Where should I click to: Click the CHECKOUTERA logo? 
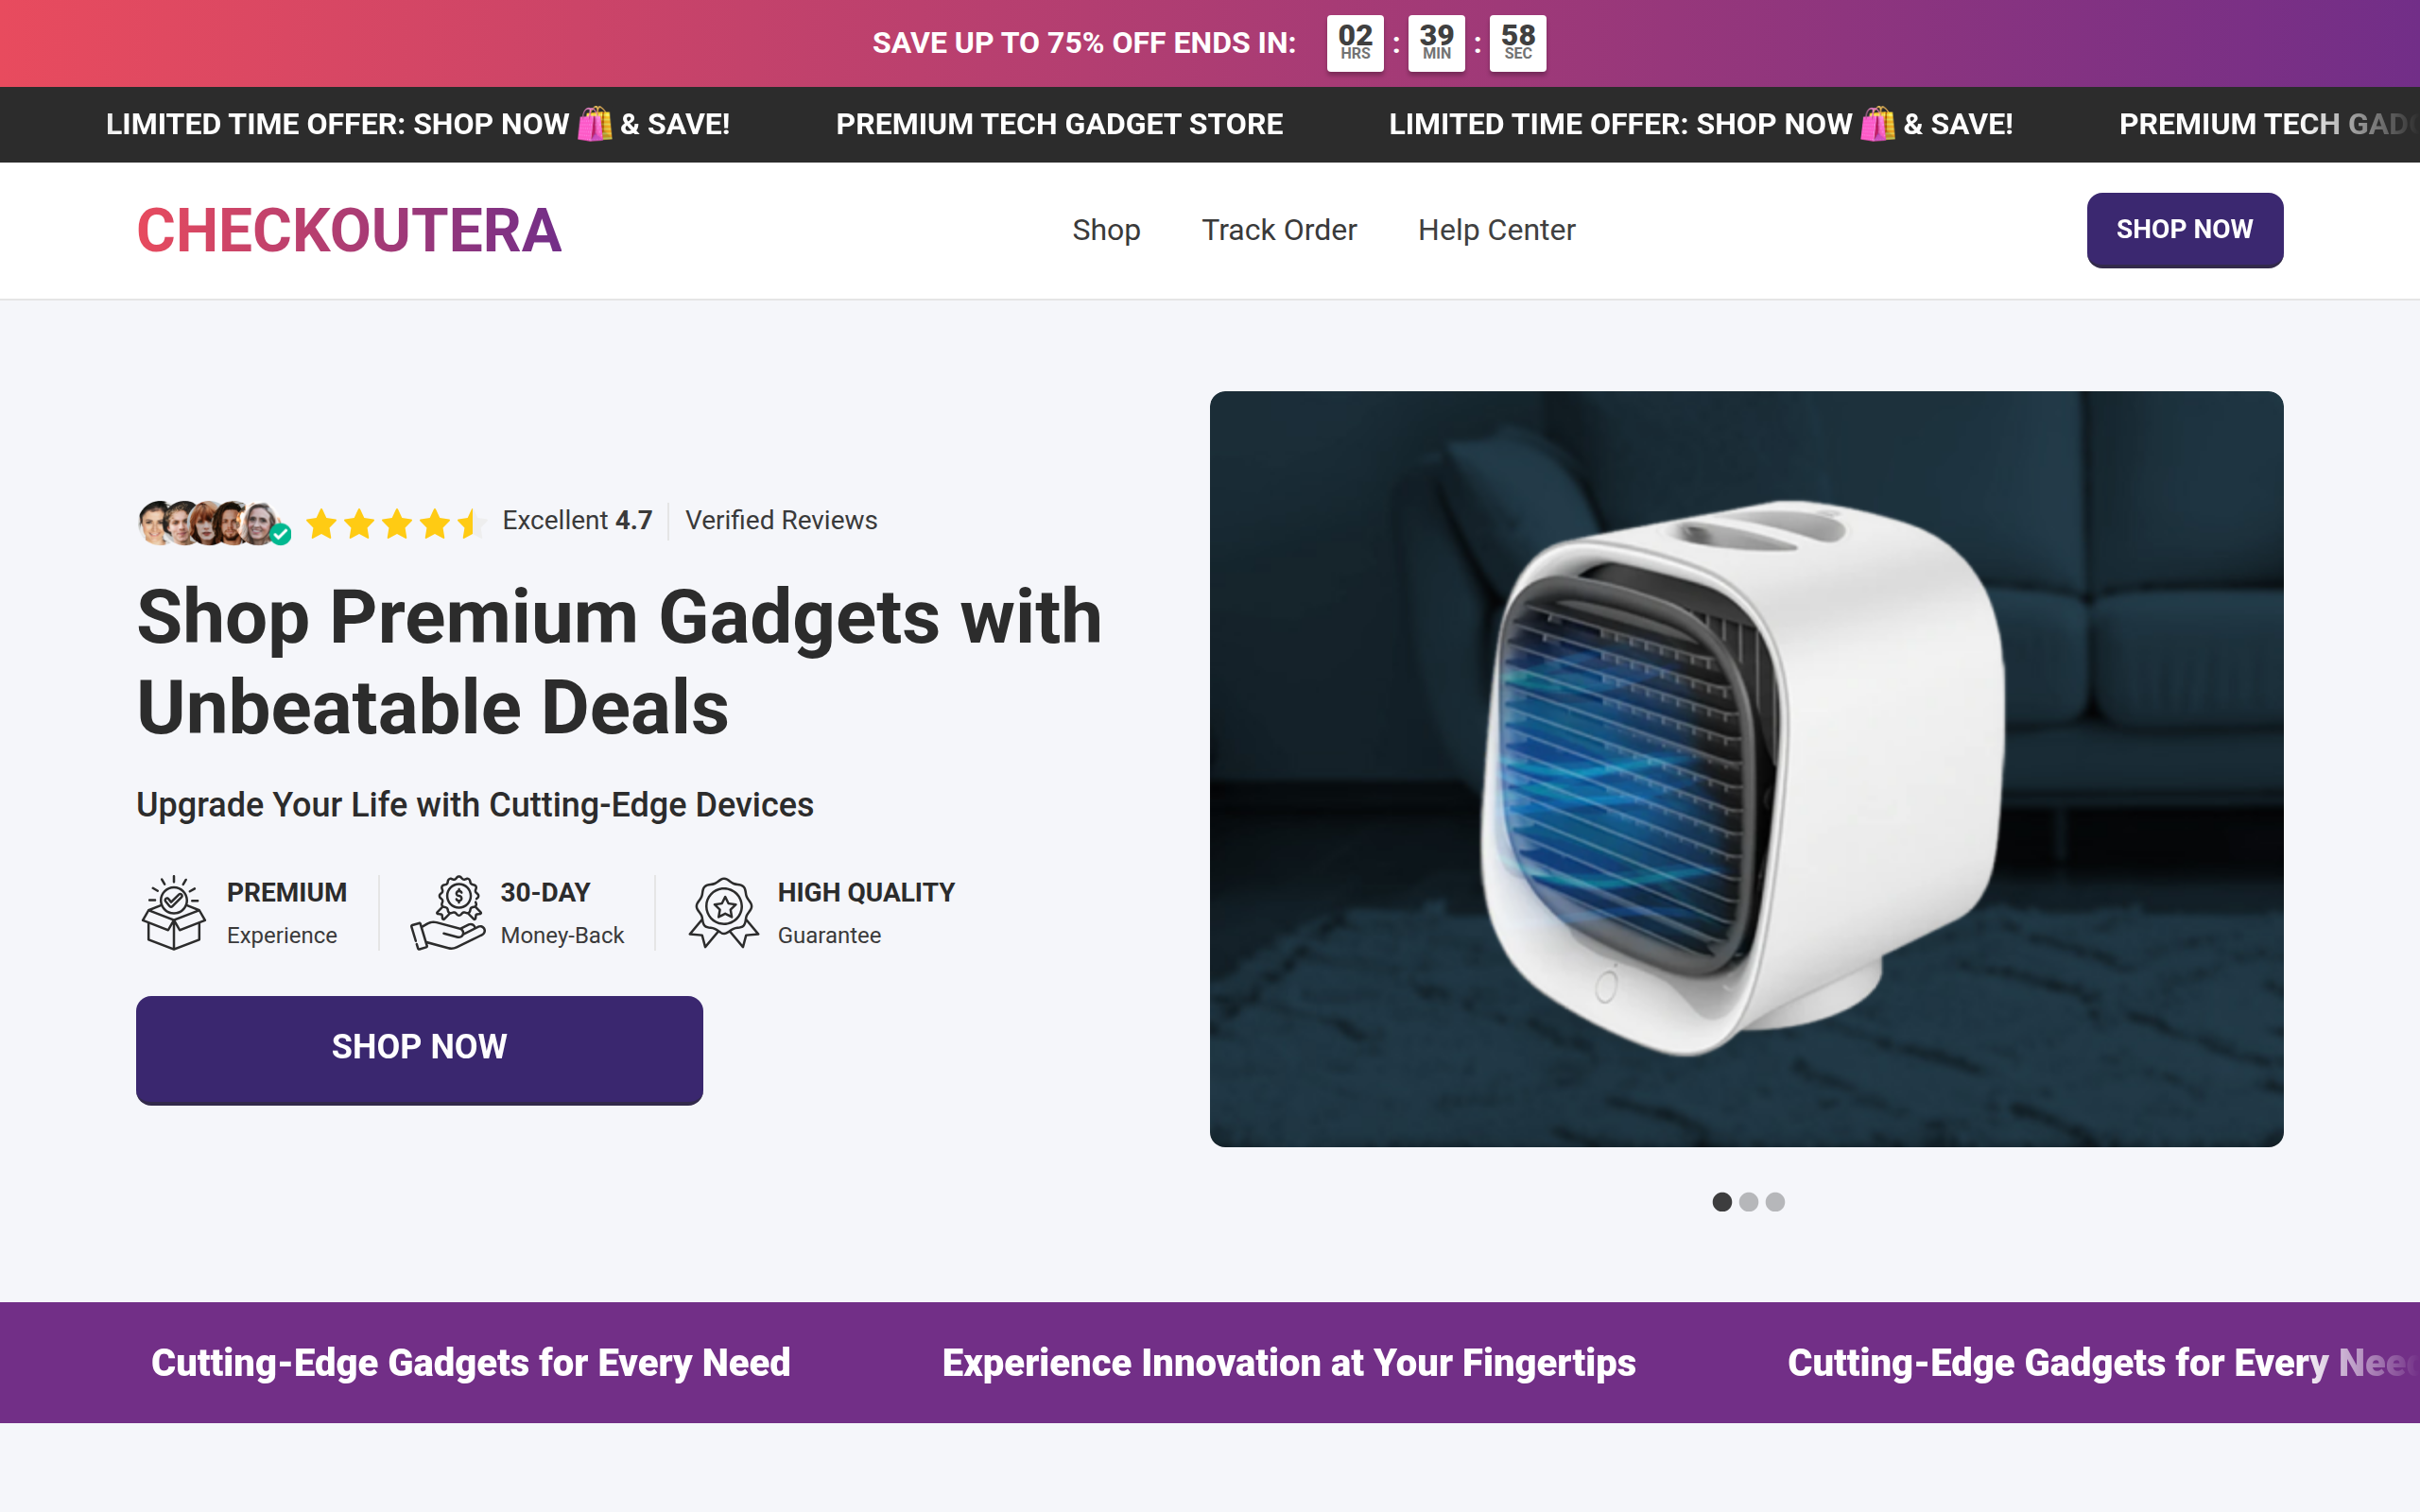tap(349, 230)
